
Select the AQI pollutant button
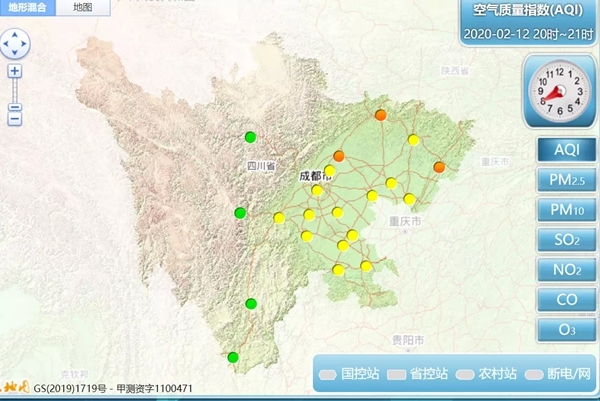pos(566,150)
